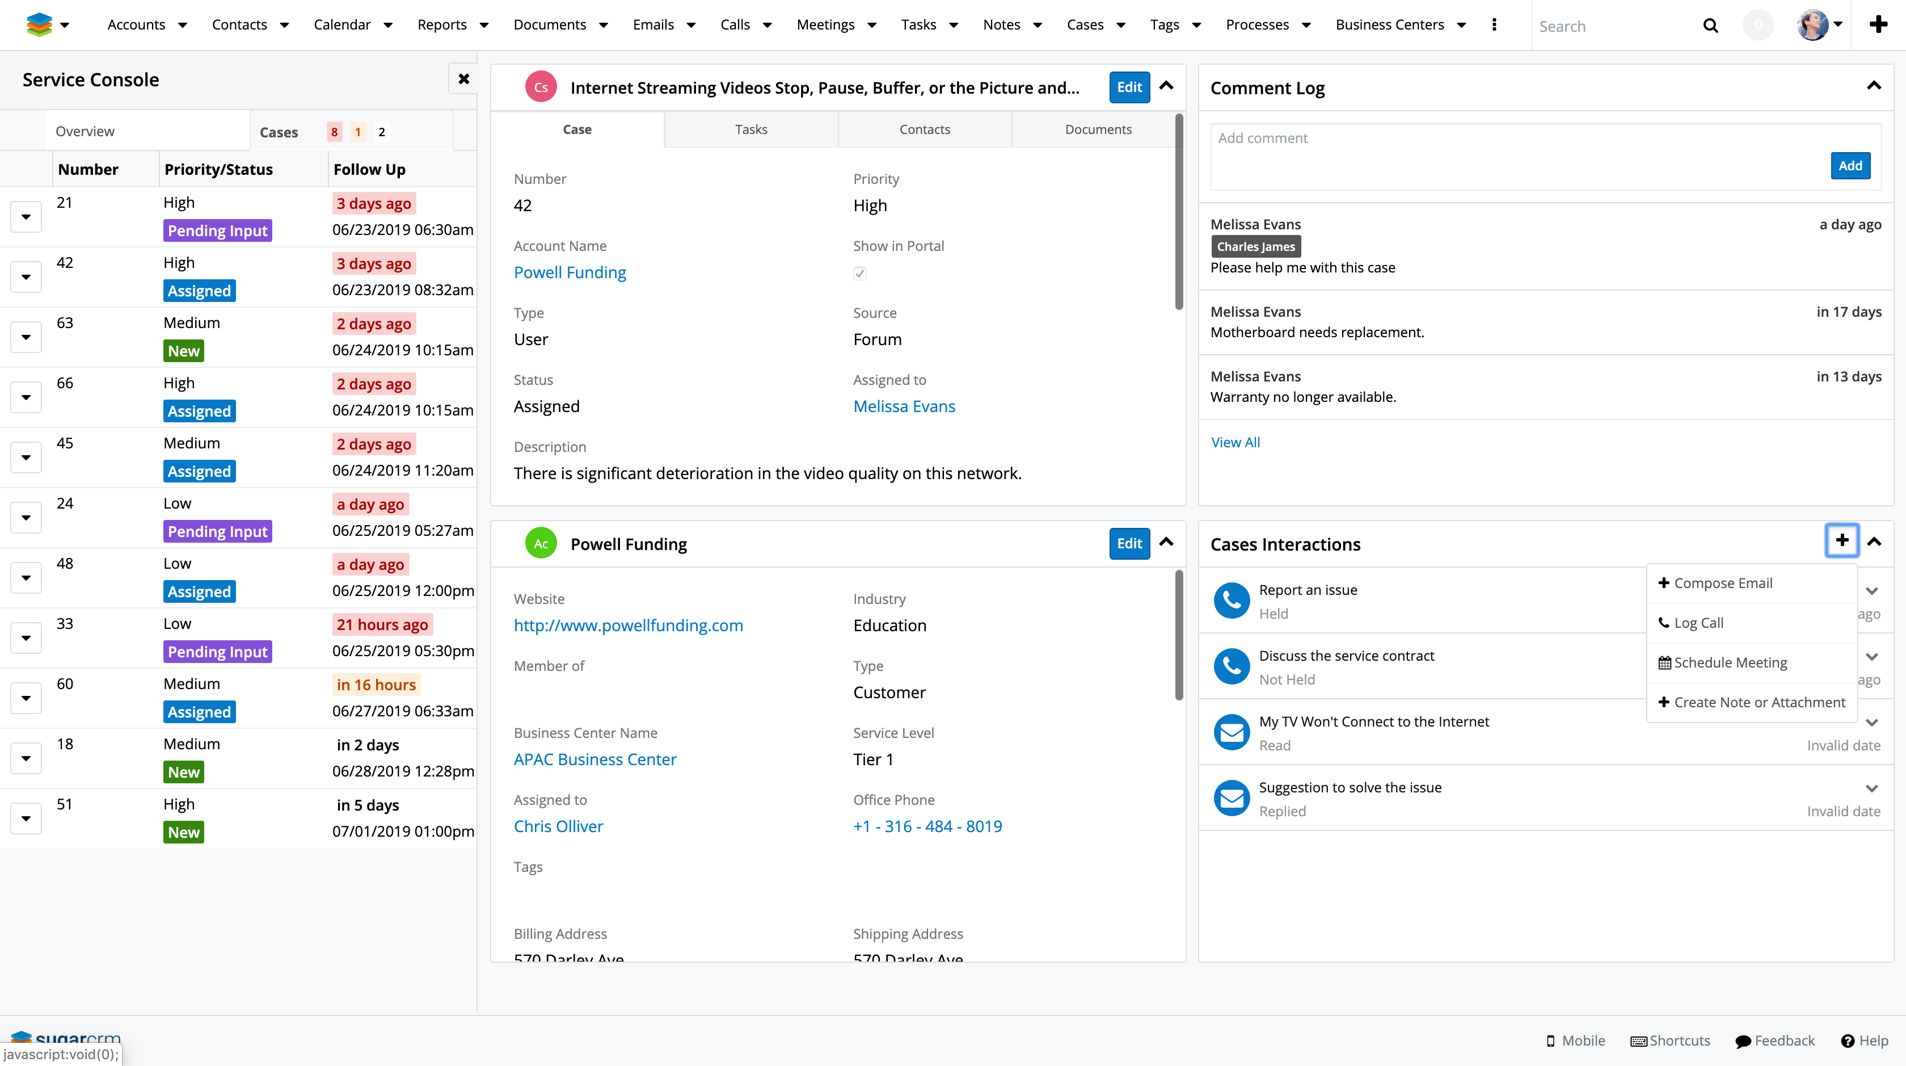Expand the Discuss the service contract interaction
The image size is (1906, 1066).
coord(1871,656)
